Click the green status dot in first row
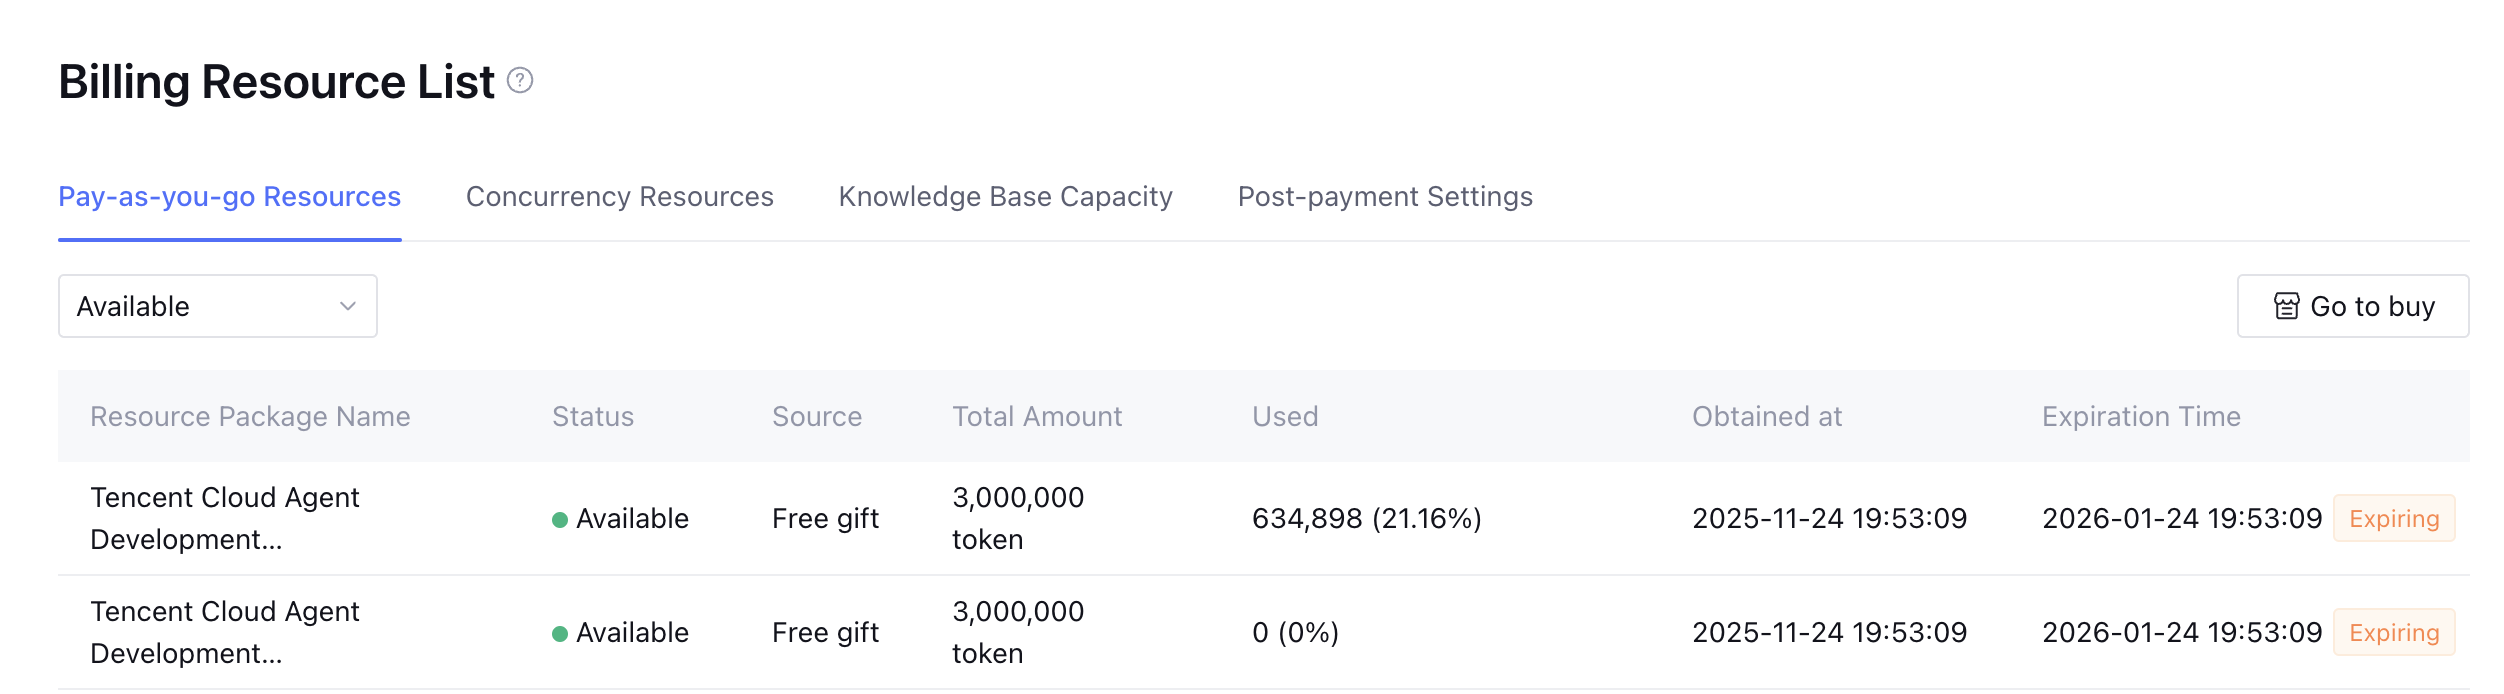2504x694 pixels. [x=560, y=519]
